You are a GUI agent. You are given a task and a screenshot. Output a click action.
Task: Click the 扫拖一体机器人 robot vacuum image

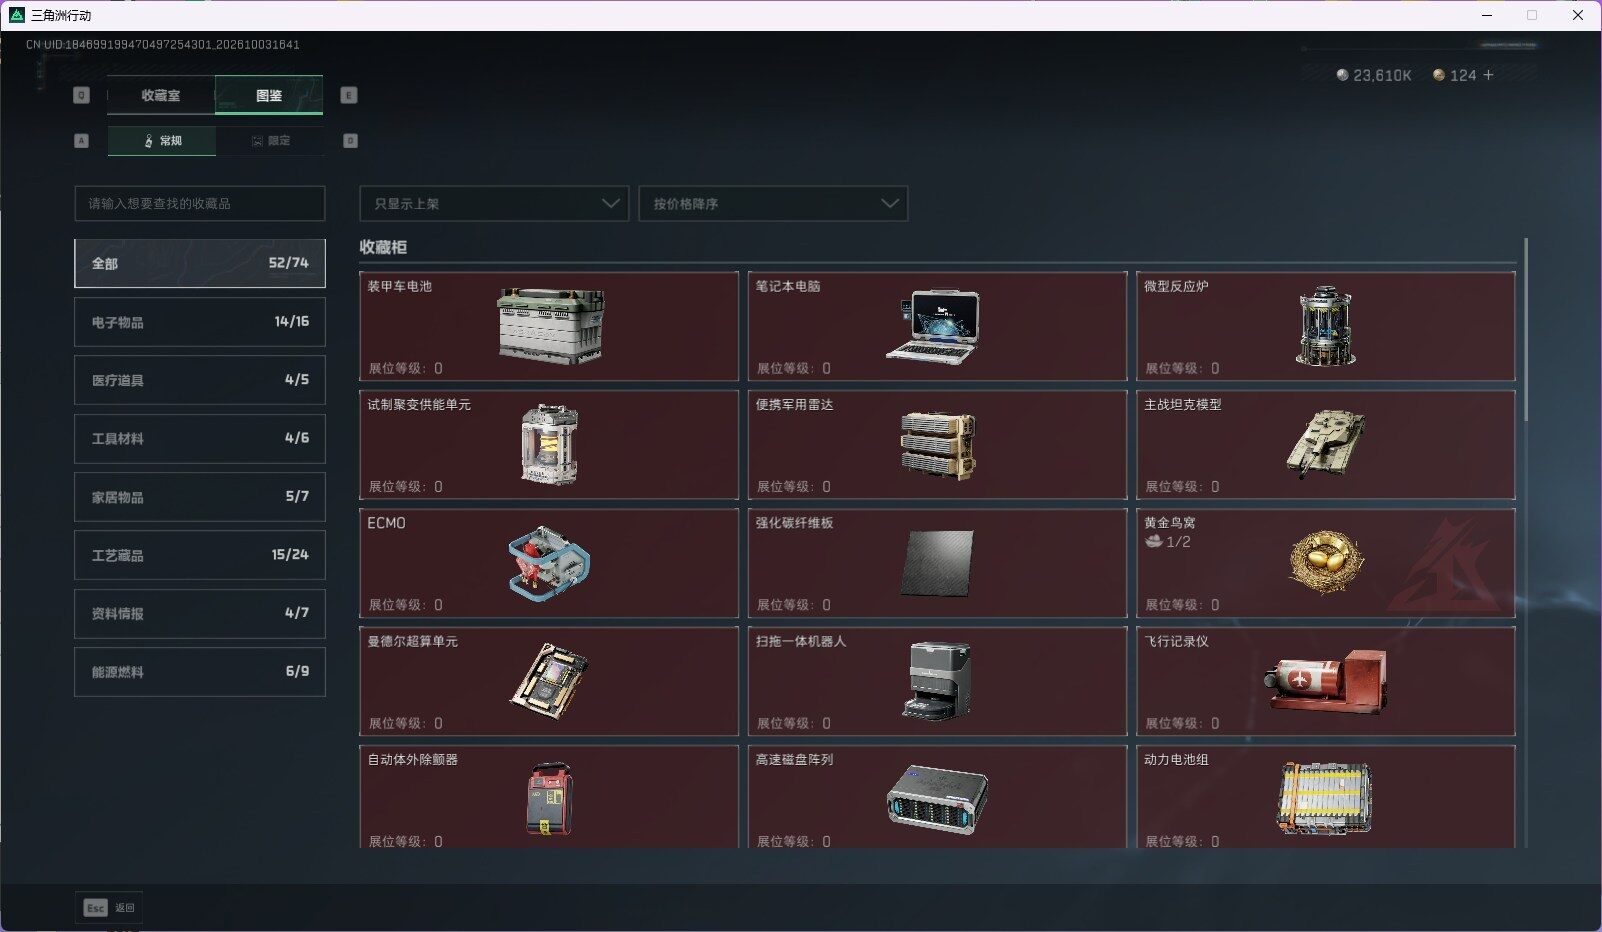pyautogui.click(x=937, y=681)
